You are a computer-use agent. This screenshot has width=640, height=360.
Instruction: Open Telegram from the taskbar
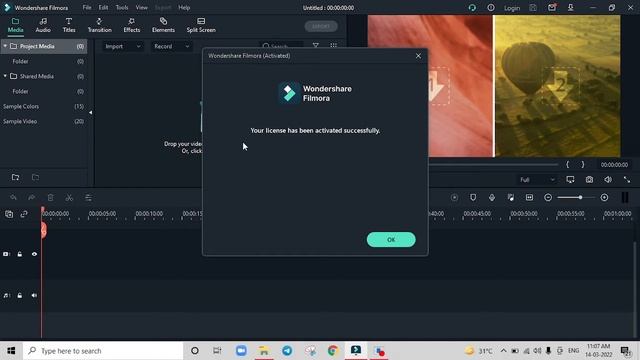[x=287, y=351]
